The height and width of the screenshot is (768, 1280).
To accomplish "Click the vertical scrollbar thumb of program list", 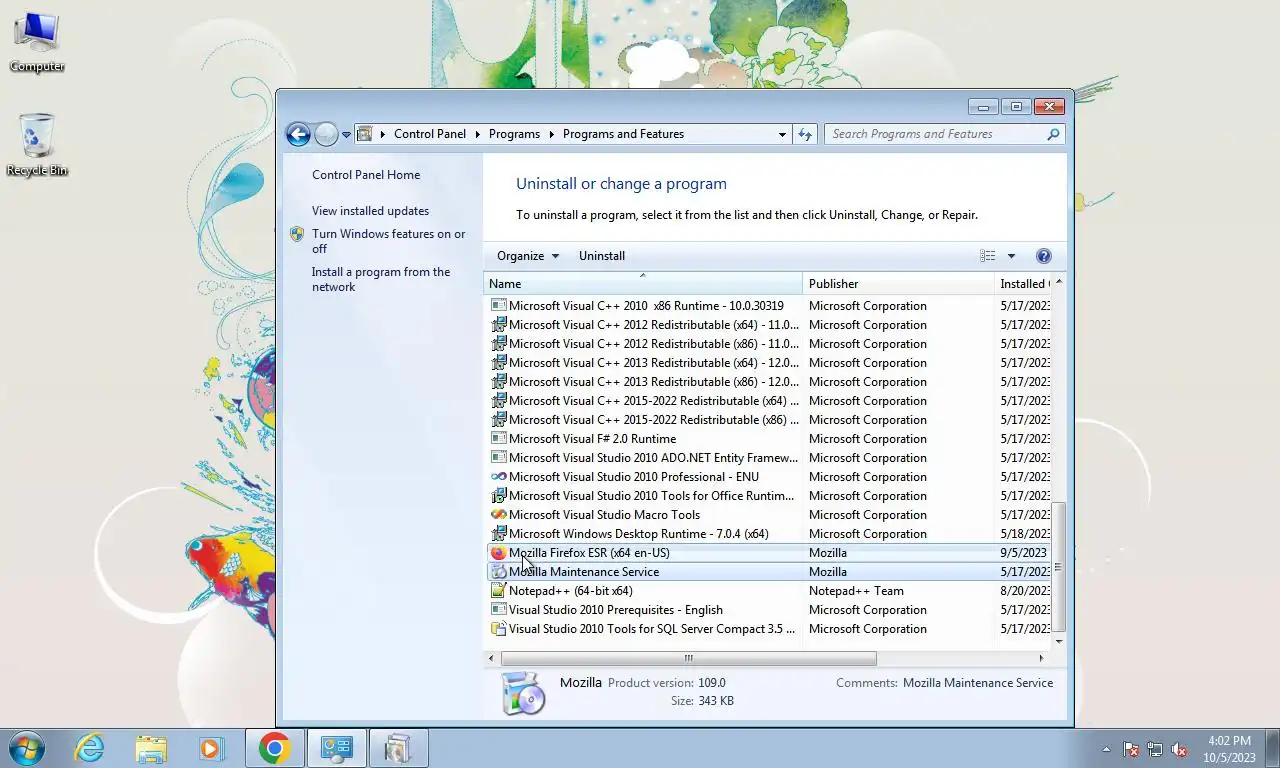I will tap(1058, 567).
